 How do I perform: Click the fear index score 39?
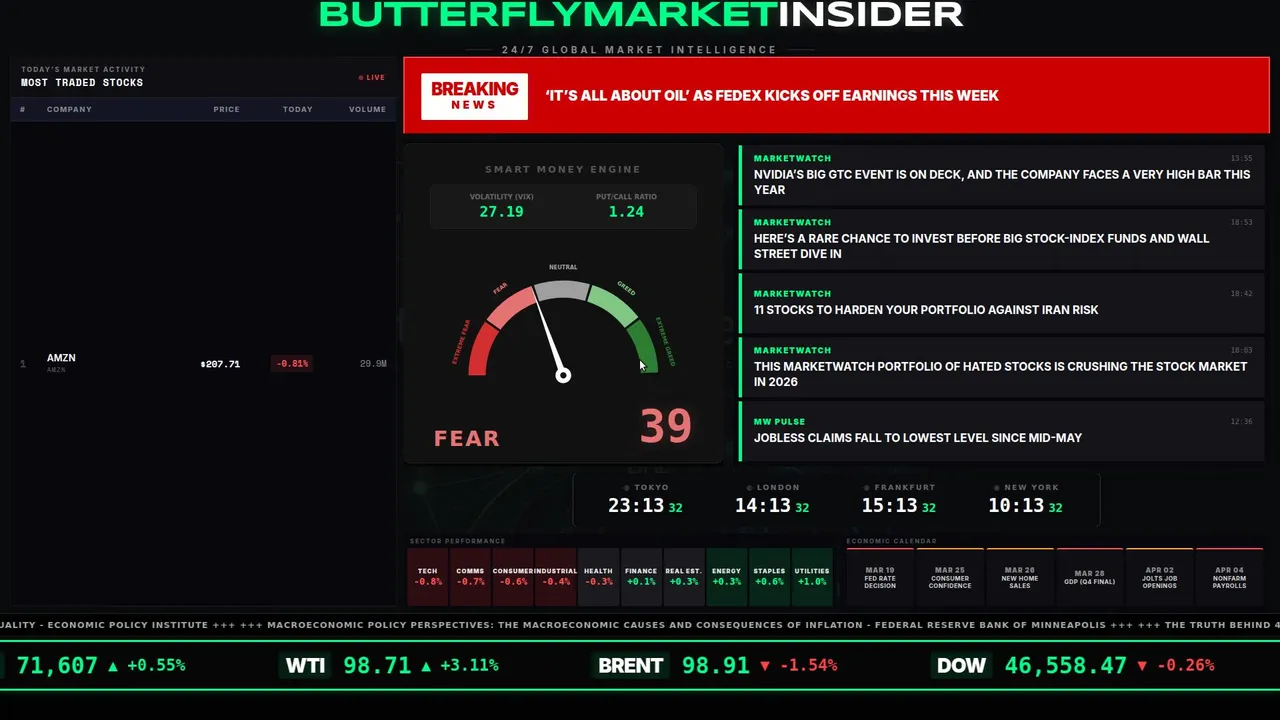[665, 427]
